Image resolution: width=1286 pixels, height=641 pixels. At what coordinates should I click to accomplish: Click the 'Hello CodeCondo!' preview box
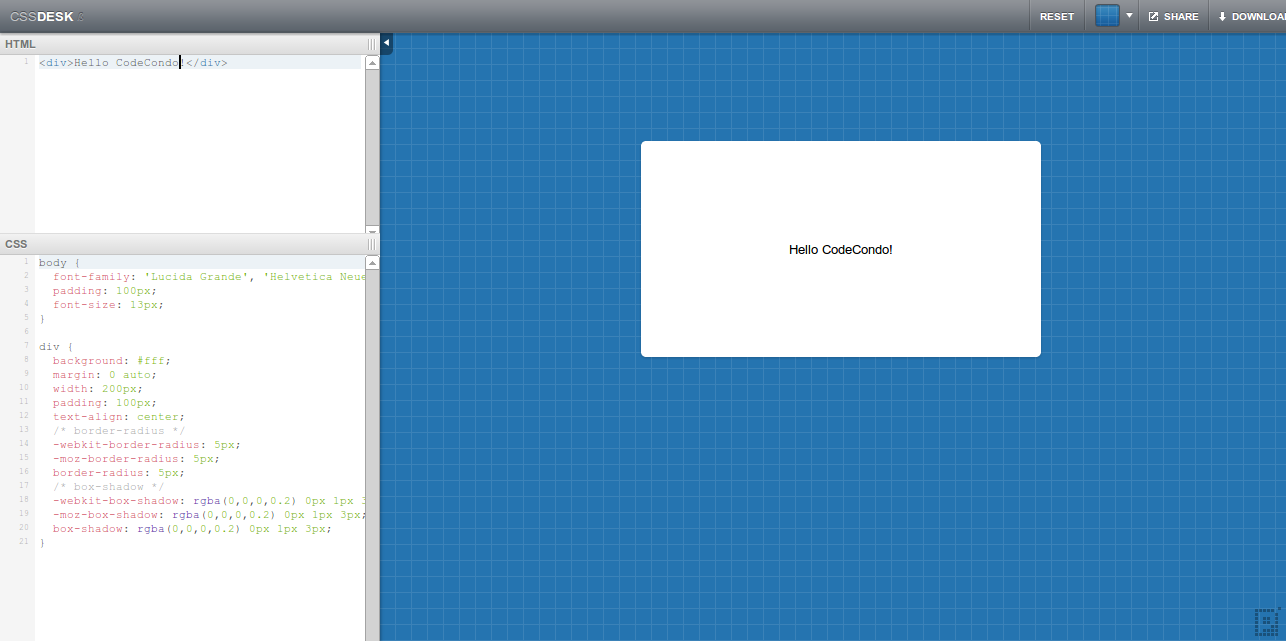[840, 249]
